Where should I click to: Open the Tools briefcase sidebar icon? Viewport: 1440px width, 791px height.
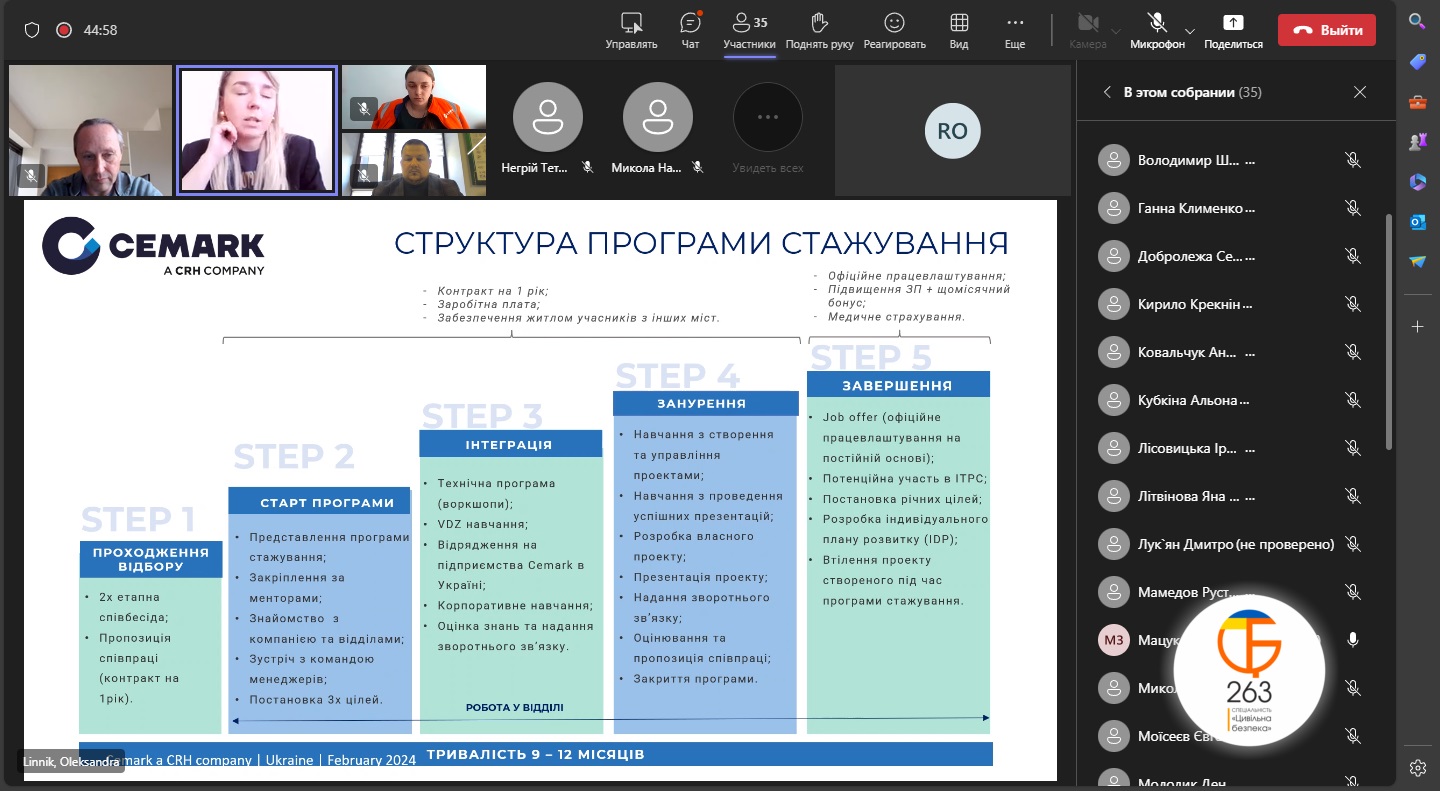coord(1417,102)
